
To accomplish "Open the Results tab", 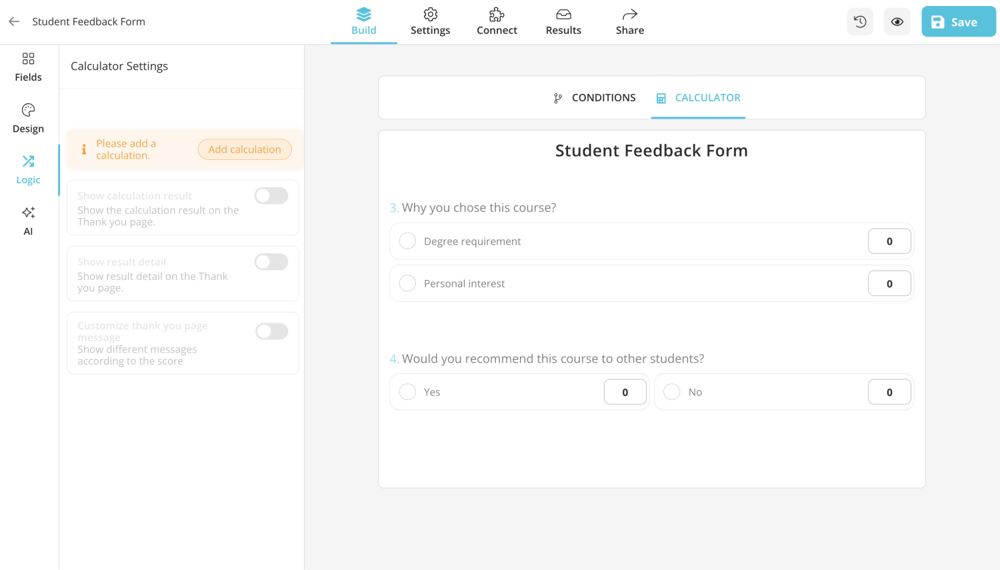I will coord(563,21).
